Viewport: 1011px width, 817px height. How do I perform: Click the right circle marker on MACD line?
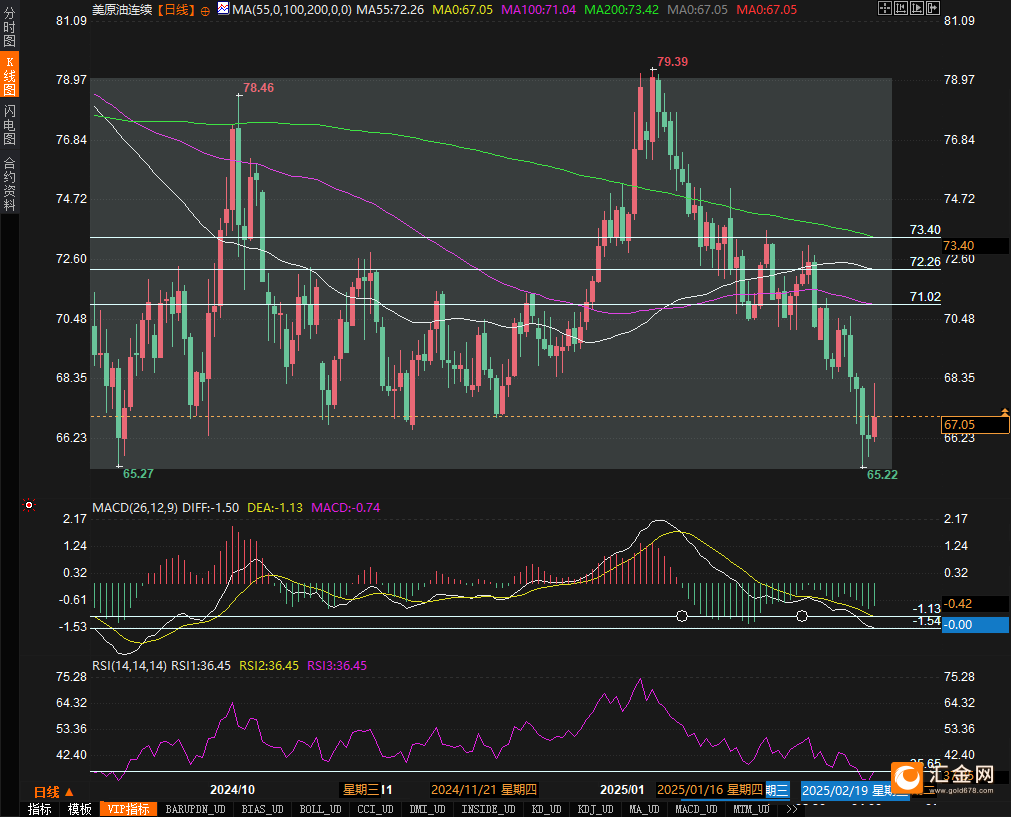(801, 616)
